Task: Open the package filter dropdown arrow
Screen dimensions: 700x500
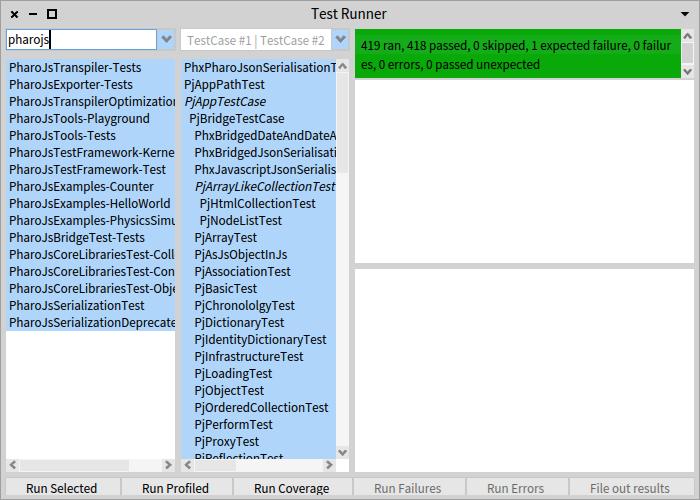Action: [166, 40]
